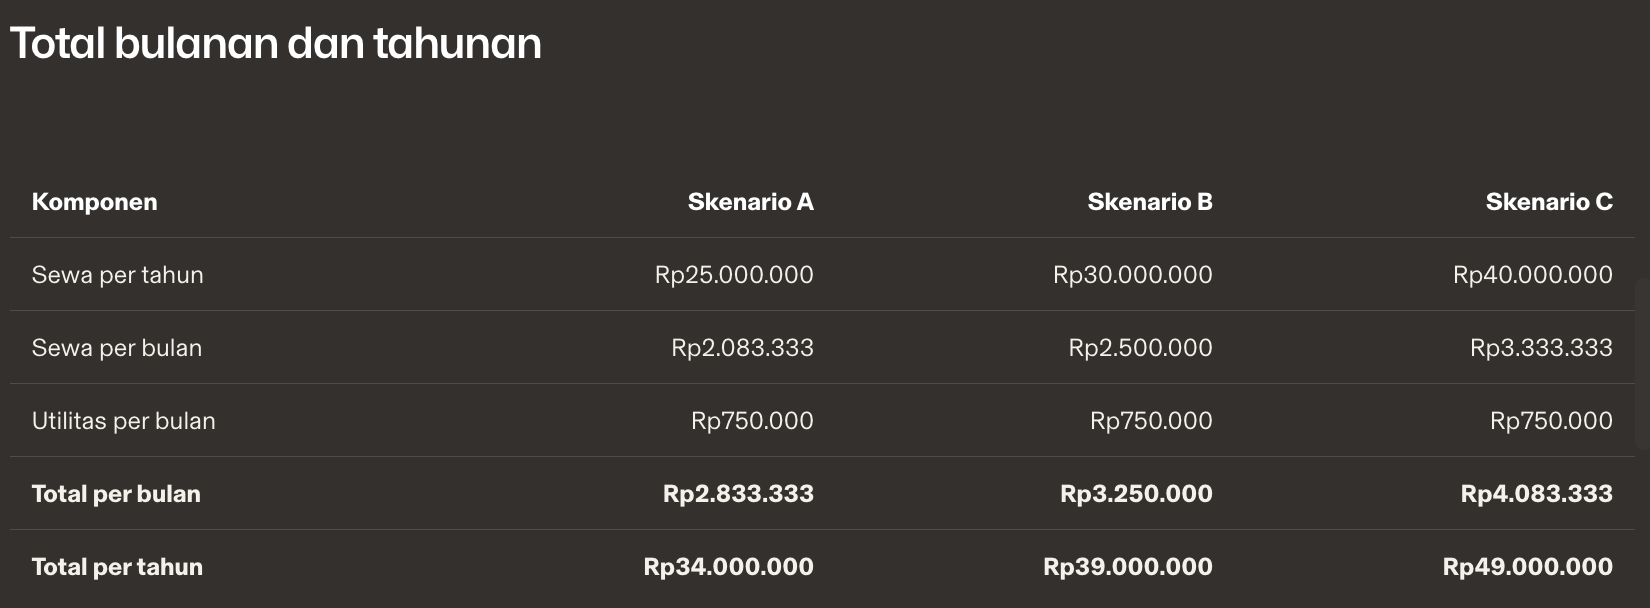Click the Total bulanan dan tahunan heading
The height and width of the screenshot is (608, 1650).
tap(276, 44)
